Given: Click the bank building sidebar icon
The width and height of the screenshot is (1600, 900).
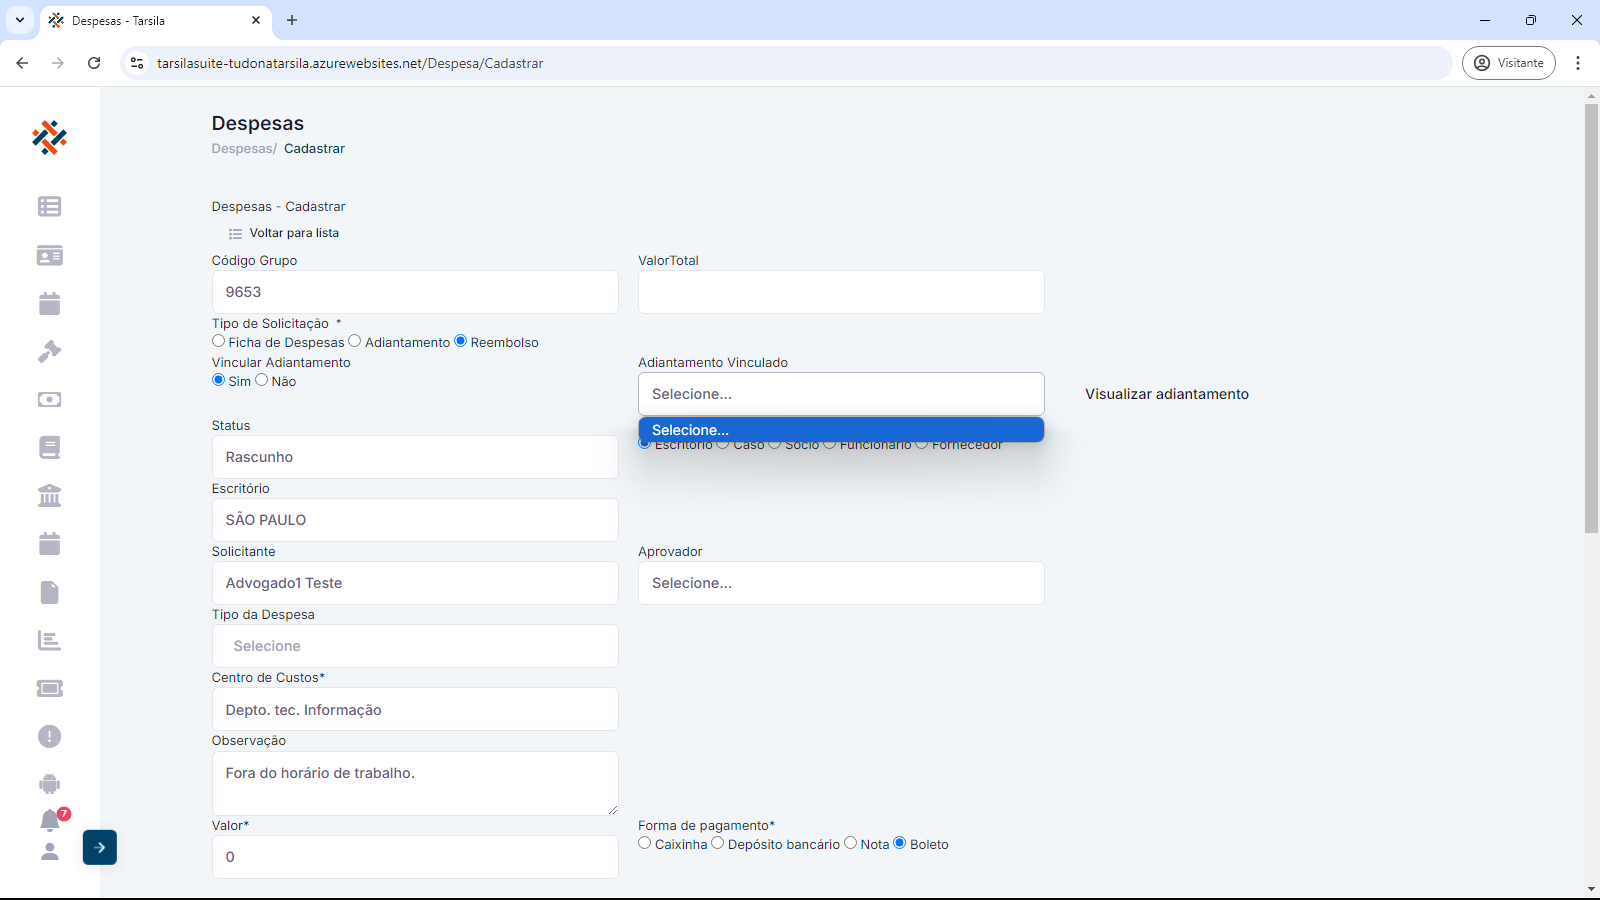Looking at the screenshot, I should 49,496.
